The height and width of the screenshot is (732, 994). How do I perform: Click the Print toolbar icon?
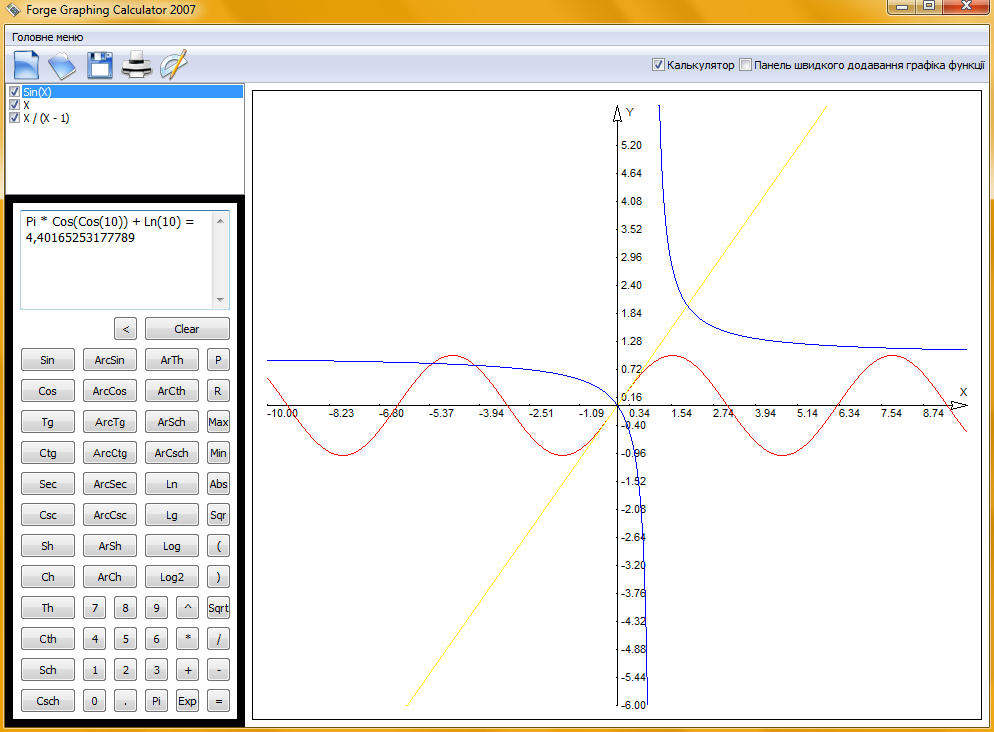point(136,65)
